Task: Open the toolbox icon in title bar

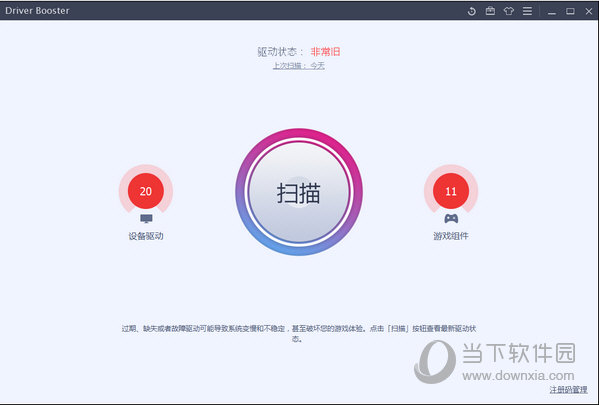Action: pos(490,11)
